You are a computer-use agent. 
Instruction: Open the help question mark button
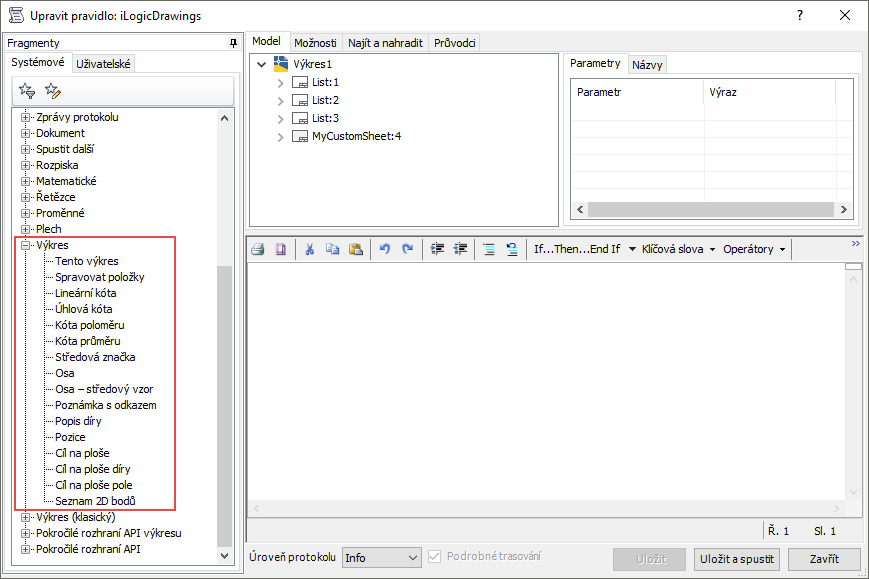[800, 16]
